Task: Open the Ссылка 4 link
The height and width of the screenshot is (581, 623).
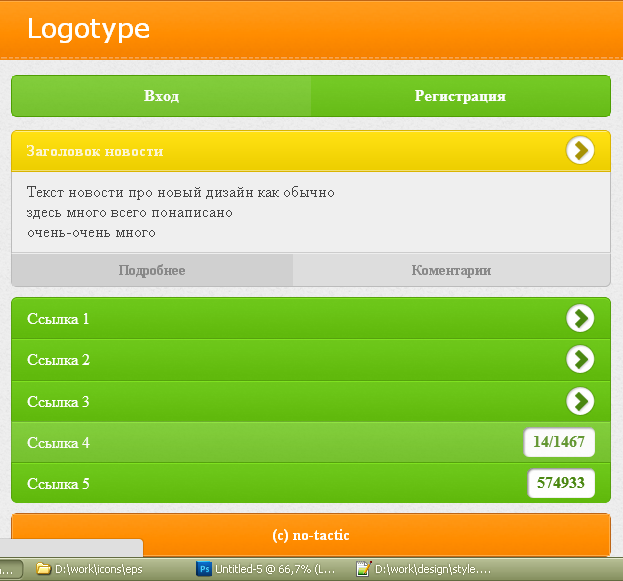Action: pyautogui.click(x=311, y=442)
